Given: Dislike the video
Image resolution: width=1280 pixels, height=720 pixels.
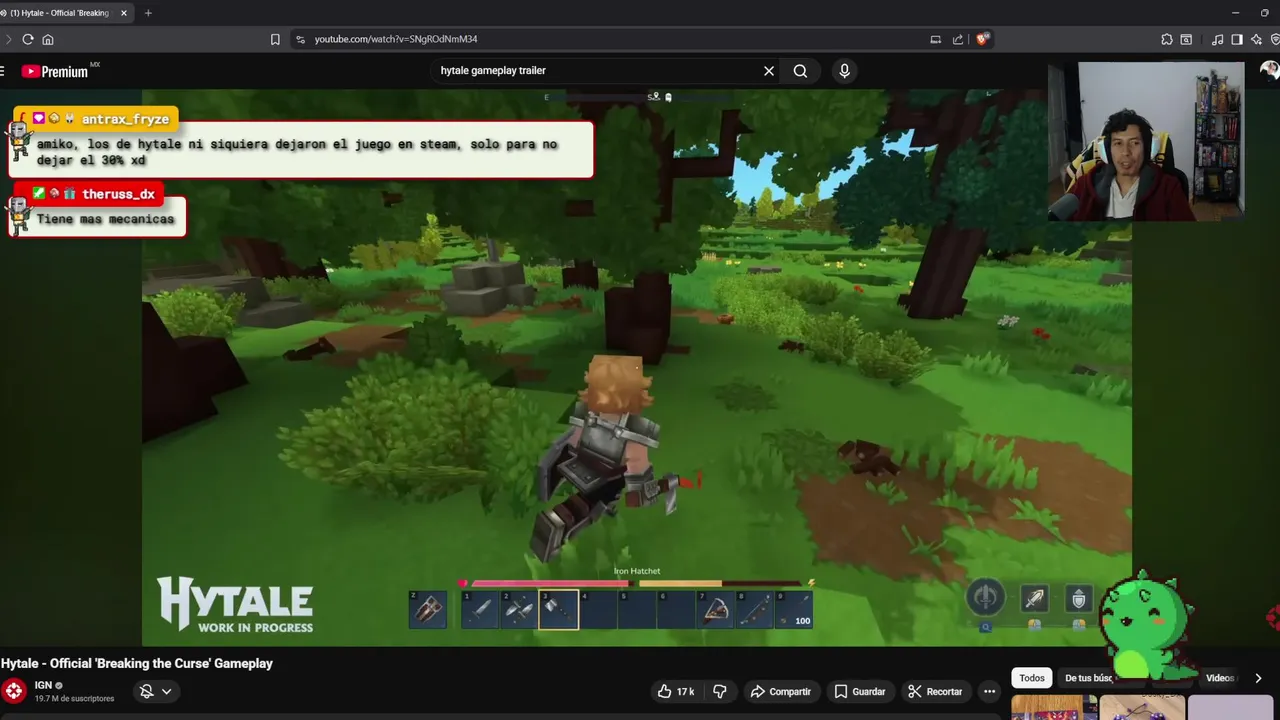Looking at the screenshot, I should click(x=720, y=691).
